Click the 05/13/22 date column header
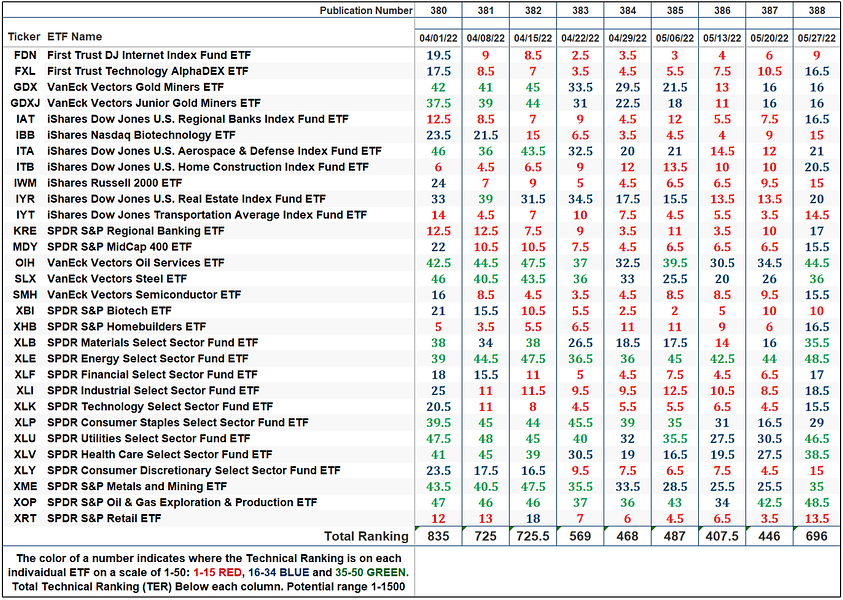Screen dimensions: 843x600 [722, 39]
